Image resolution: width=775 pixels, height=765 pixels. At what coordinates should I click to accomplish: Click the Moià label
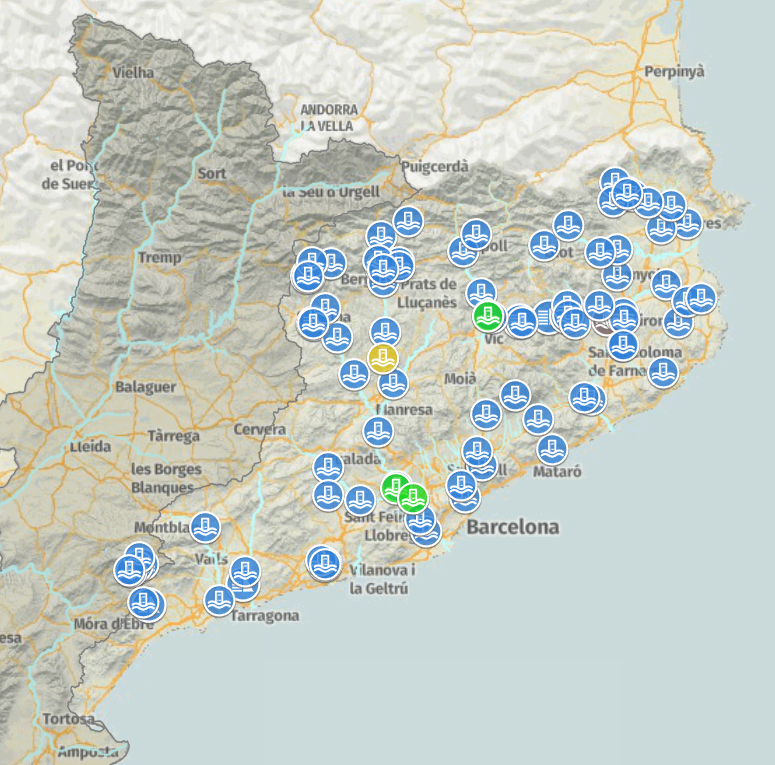460,379
